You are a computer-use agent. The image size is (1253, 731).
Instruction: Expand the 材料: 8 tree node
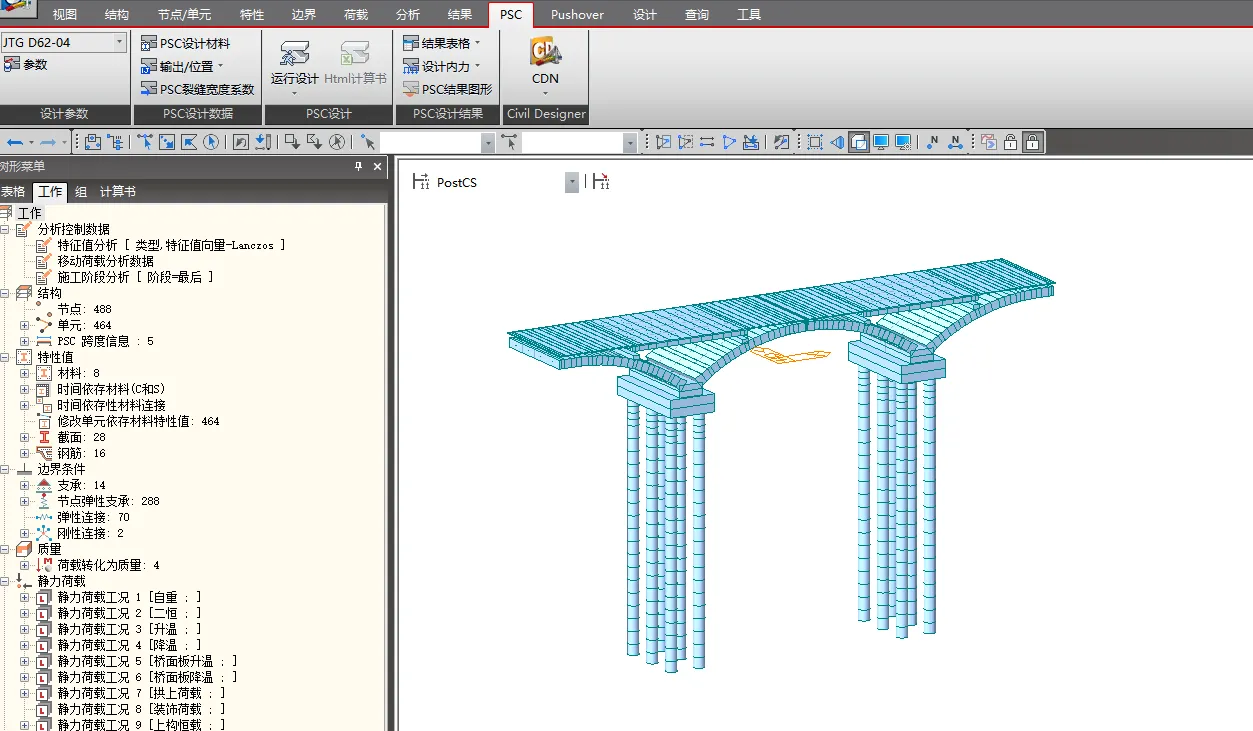coord(25,373)
